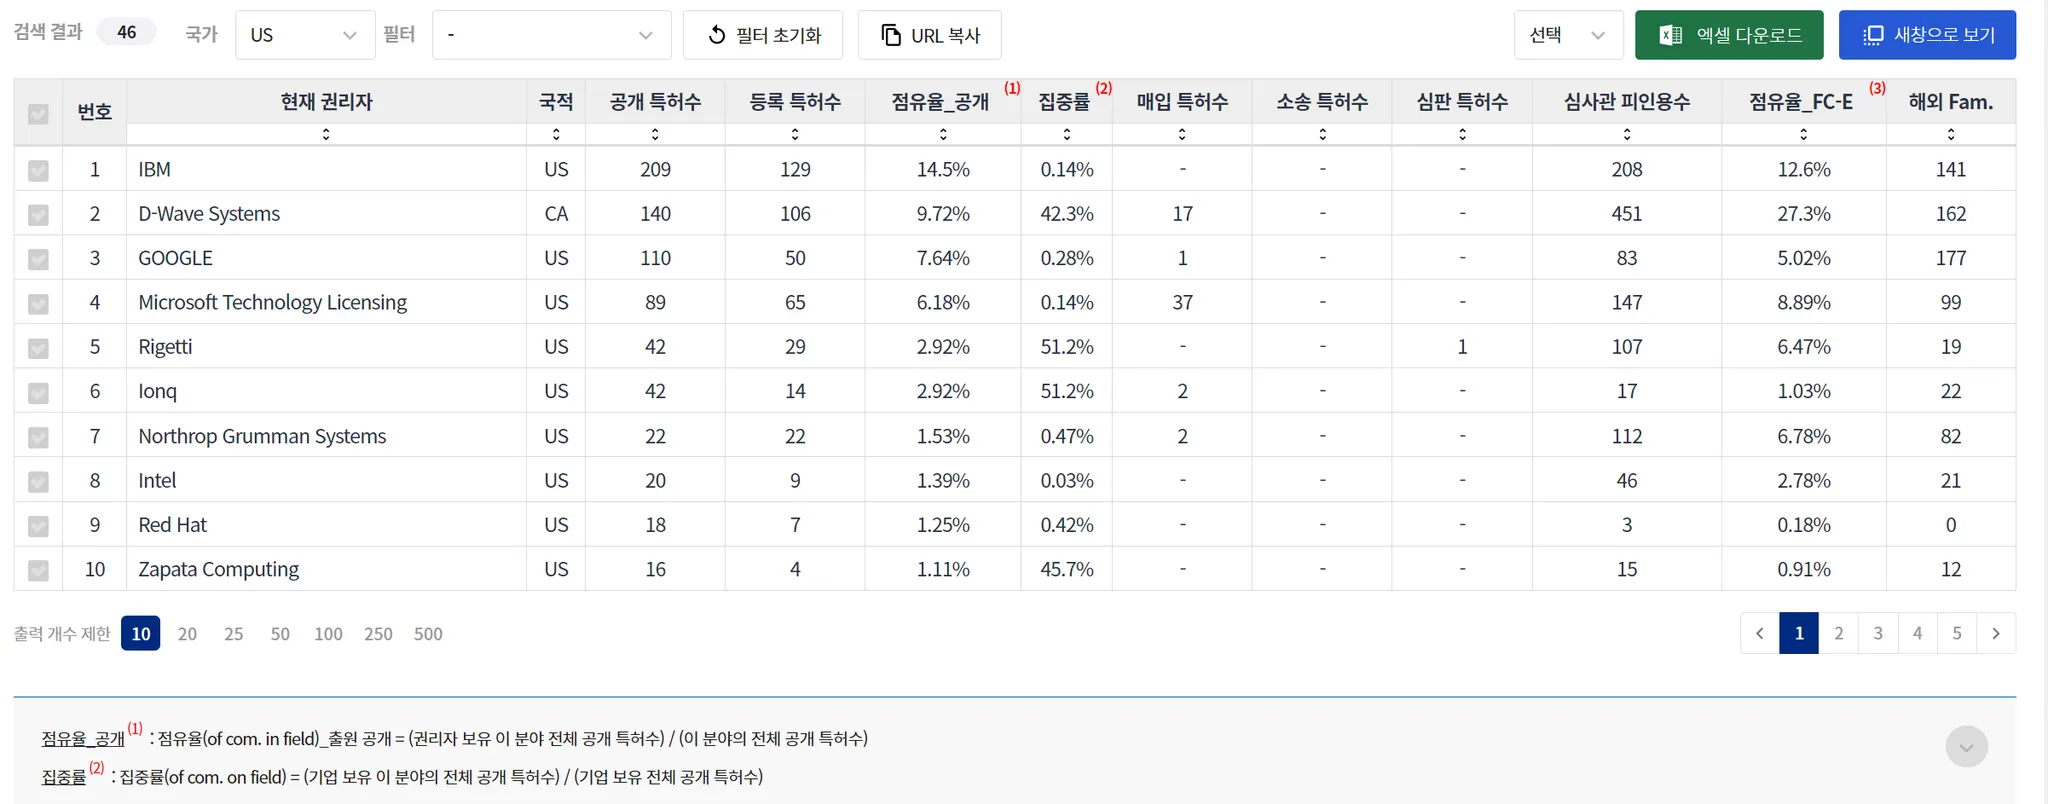Screen dimensions: 2048x804
Task: Set output limit to 100 rows
Action: click(328, 634)
